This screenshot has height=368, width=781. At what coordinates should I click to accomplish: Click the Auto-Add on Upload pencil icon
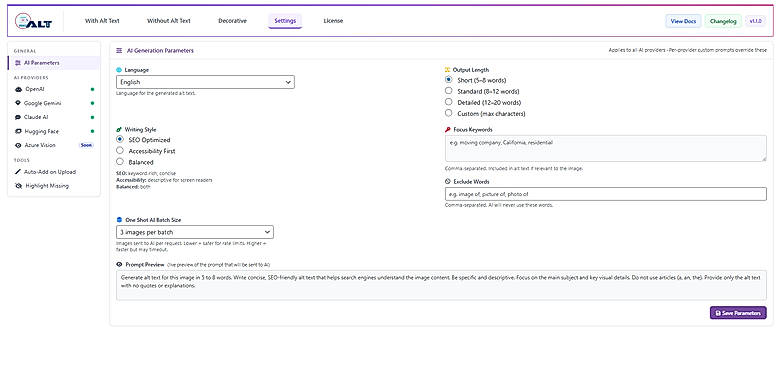[18, 172]
